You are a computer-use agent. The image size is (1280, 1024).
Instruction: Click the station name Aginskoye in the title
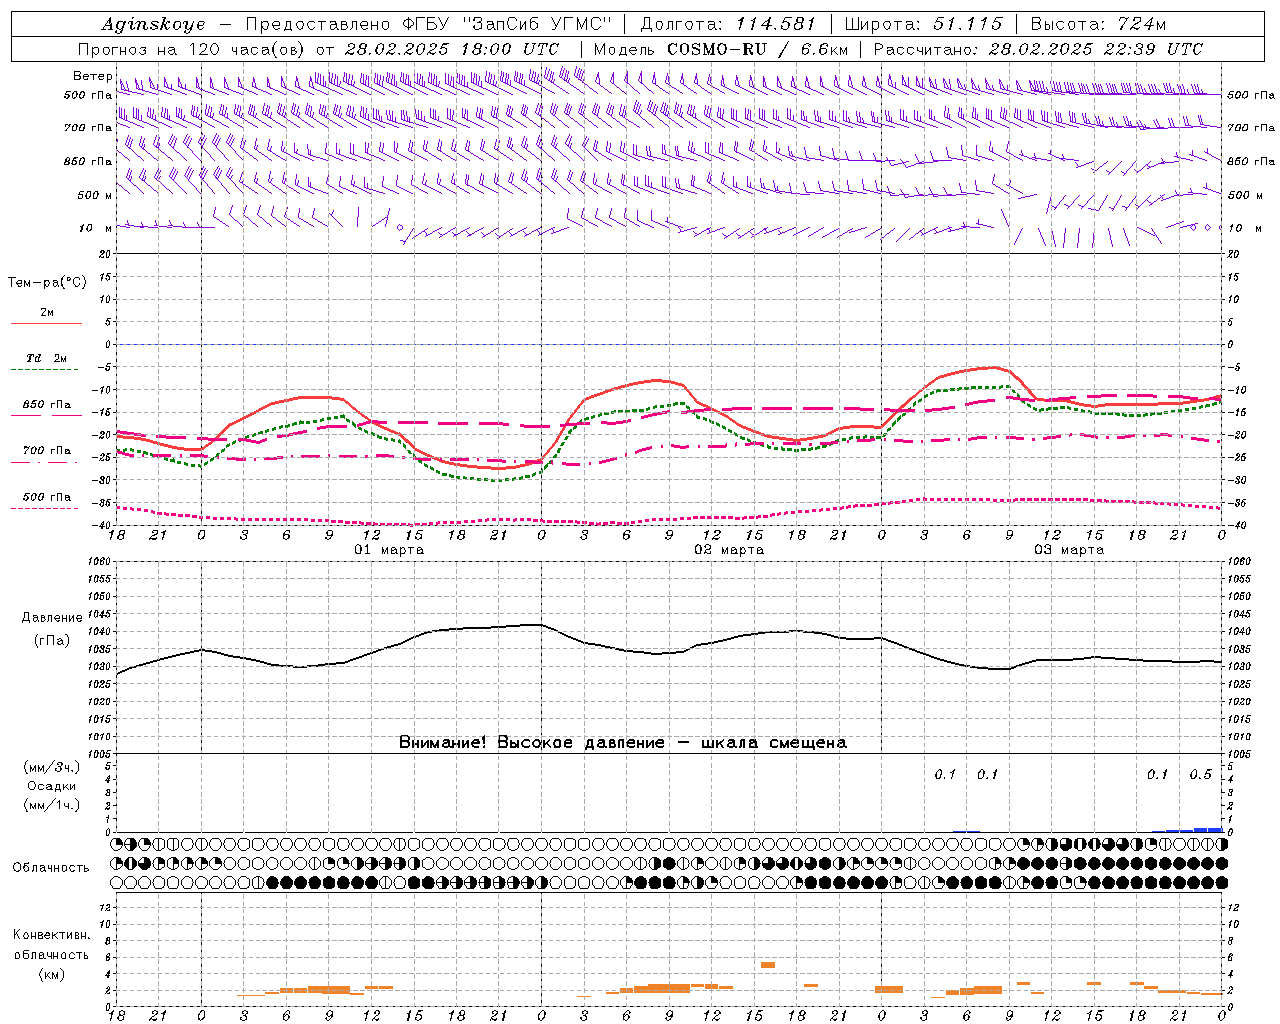pyautogui.click(x=153, y=24)
